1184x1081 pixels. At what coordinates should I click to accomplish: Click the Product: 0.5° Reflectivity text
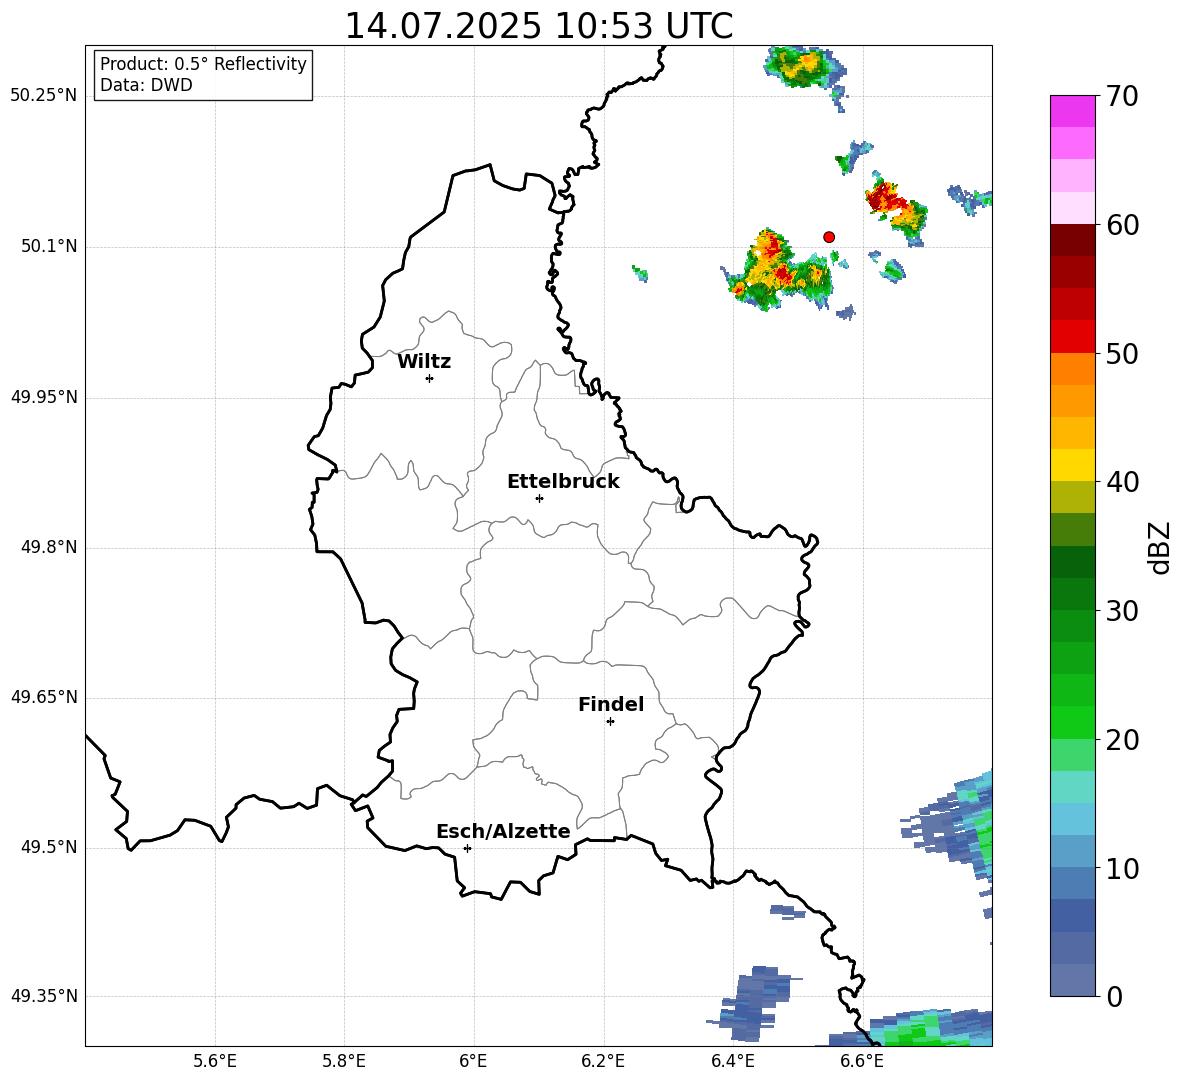pyautogui.click(x=203, y=63)
